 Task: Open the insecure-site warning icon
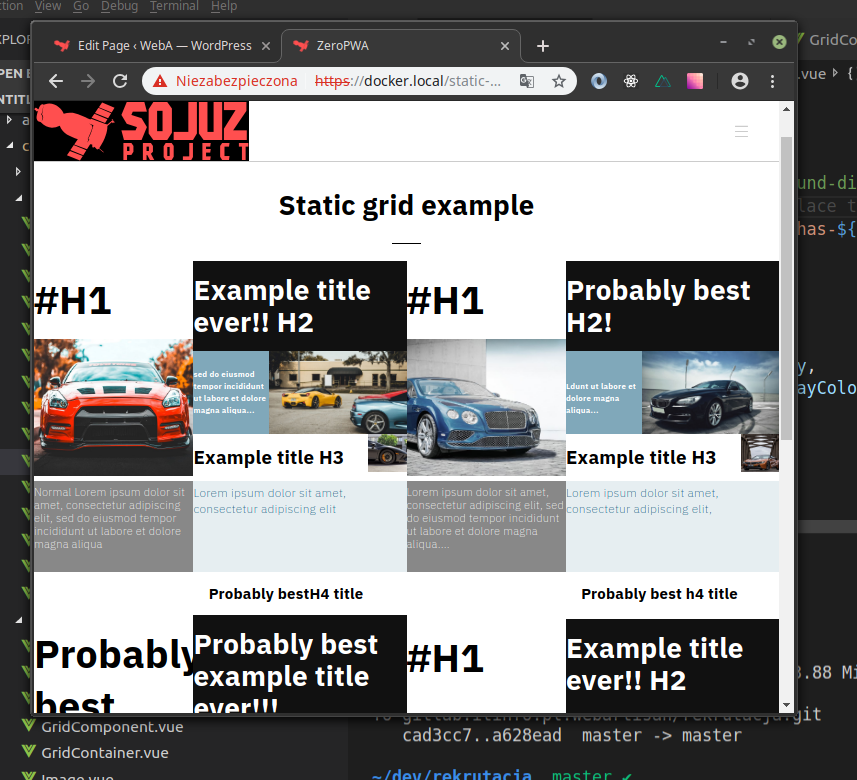coord(160,81)
